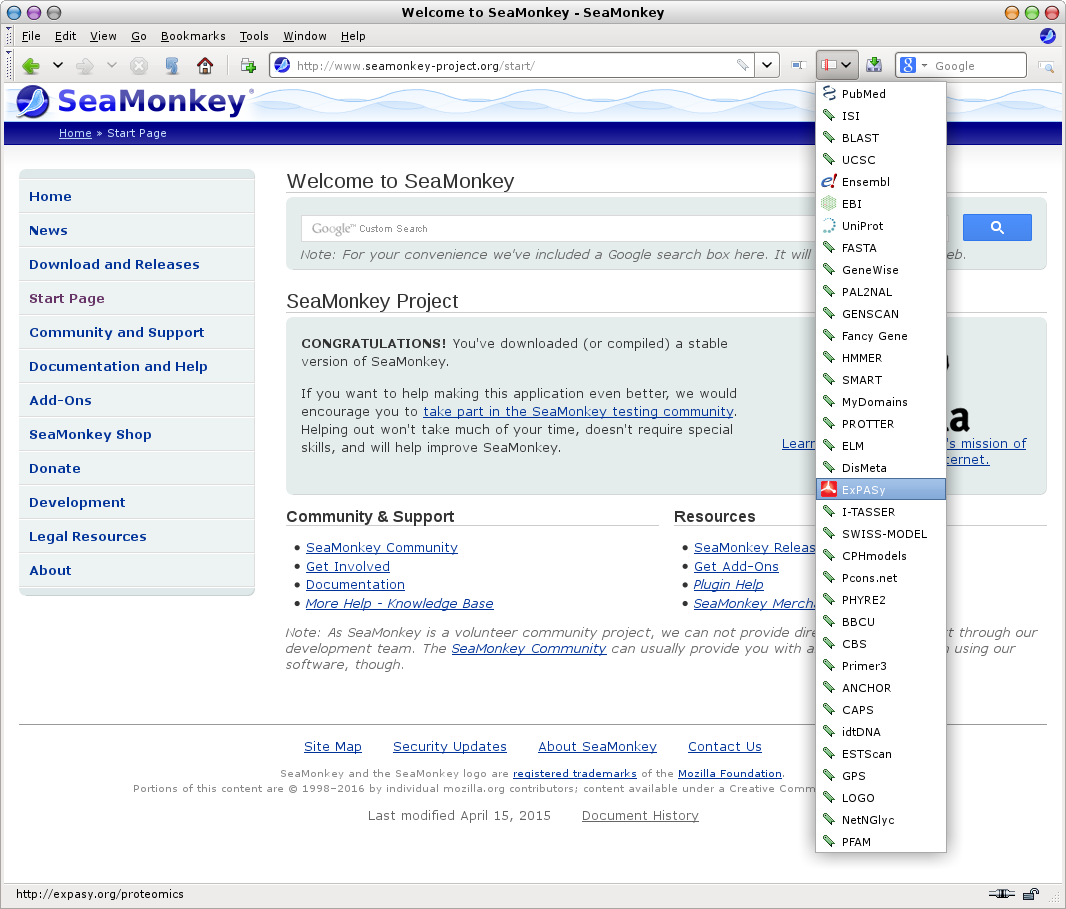
Task: Choose SWISS-MODEL in the dropdown list
Action: tap(884, 534)
